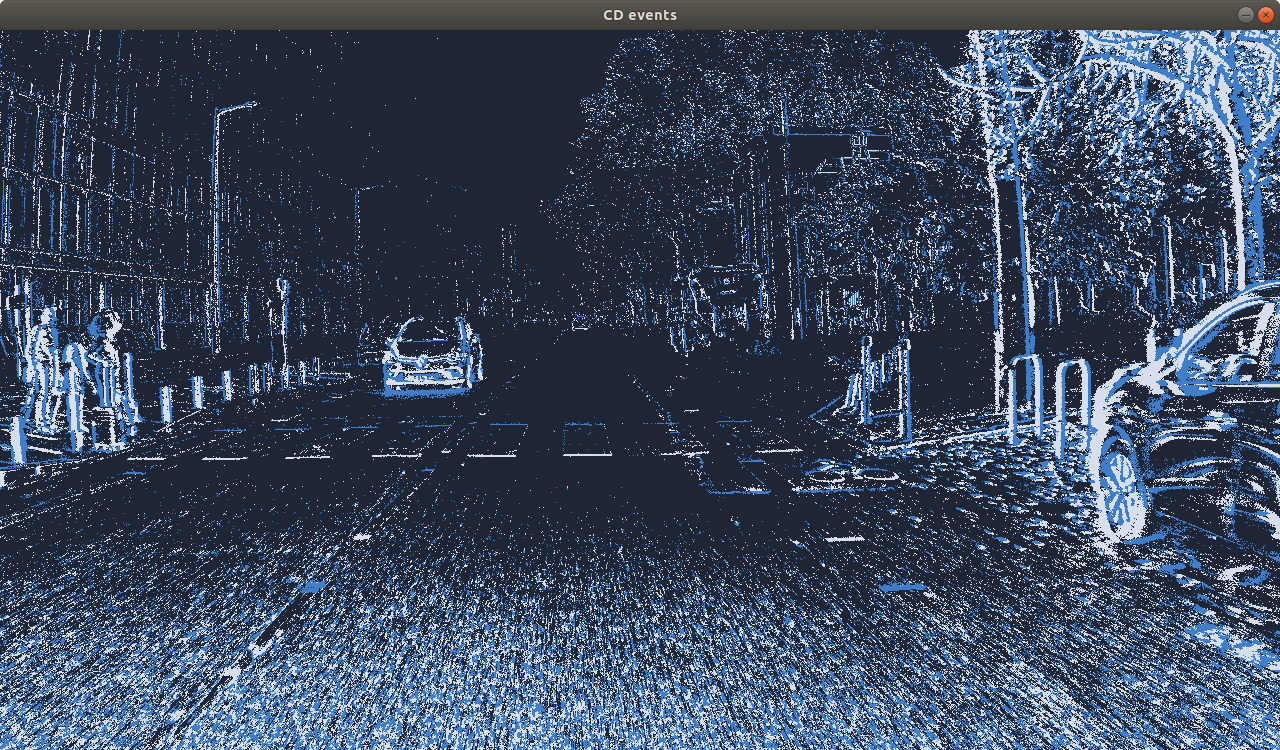Click the grey minimize button in title bar

[1245, 14]
